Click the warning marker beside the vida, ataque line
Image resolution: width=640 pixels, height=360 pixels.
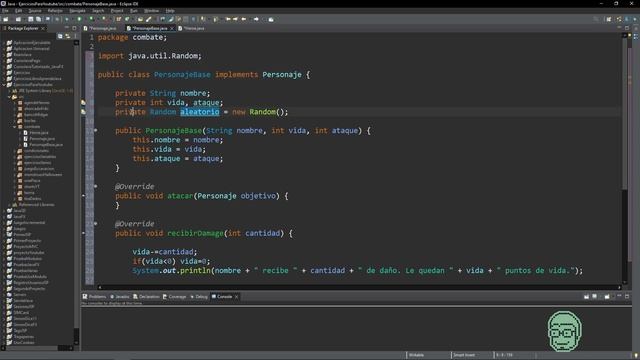coord(83,102)
